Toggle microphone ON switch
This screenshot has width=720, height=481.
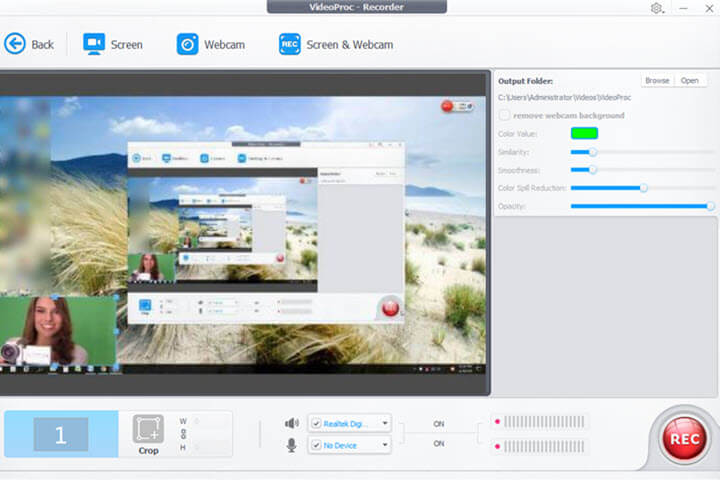[x=439, y=443]
